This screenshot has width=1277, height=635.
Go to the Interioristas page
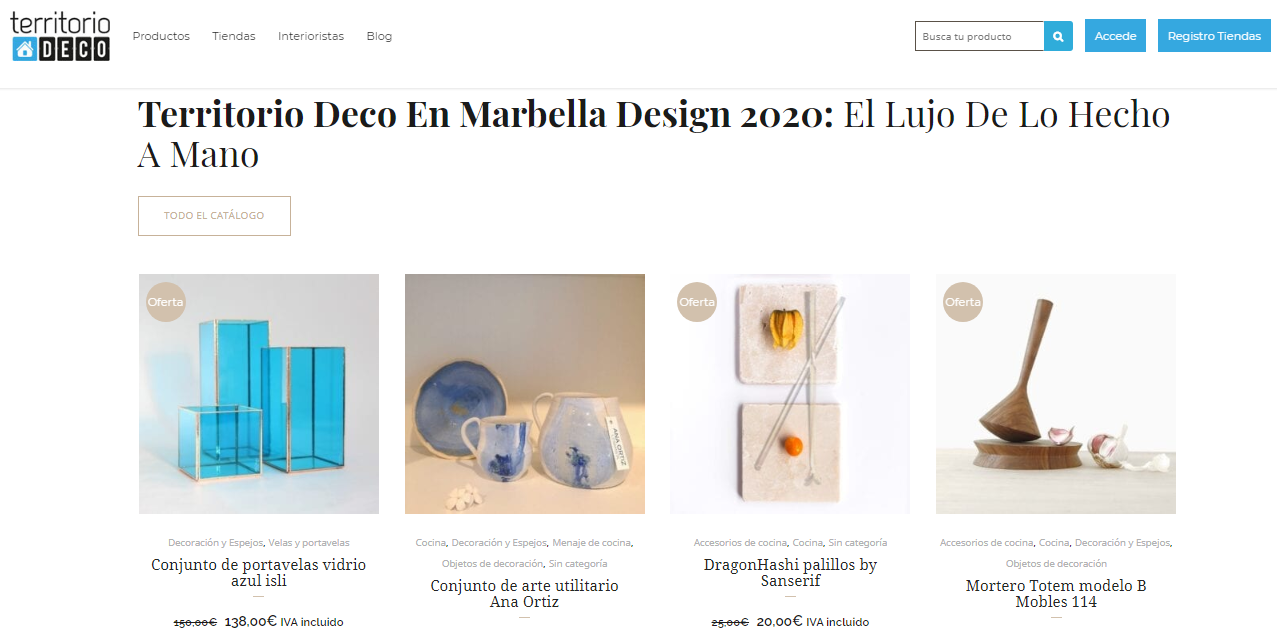point(311,36)
